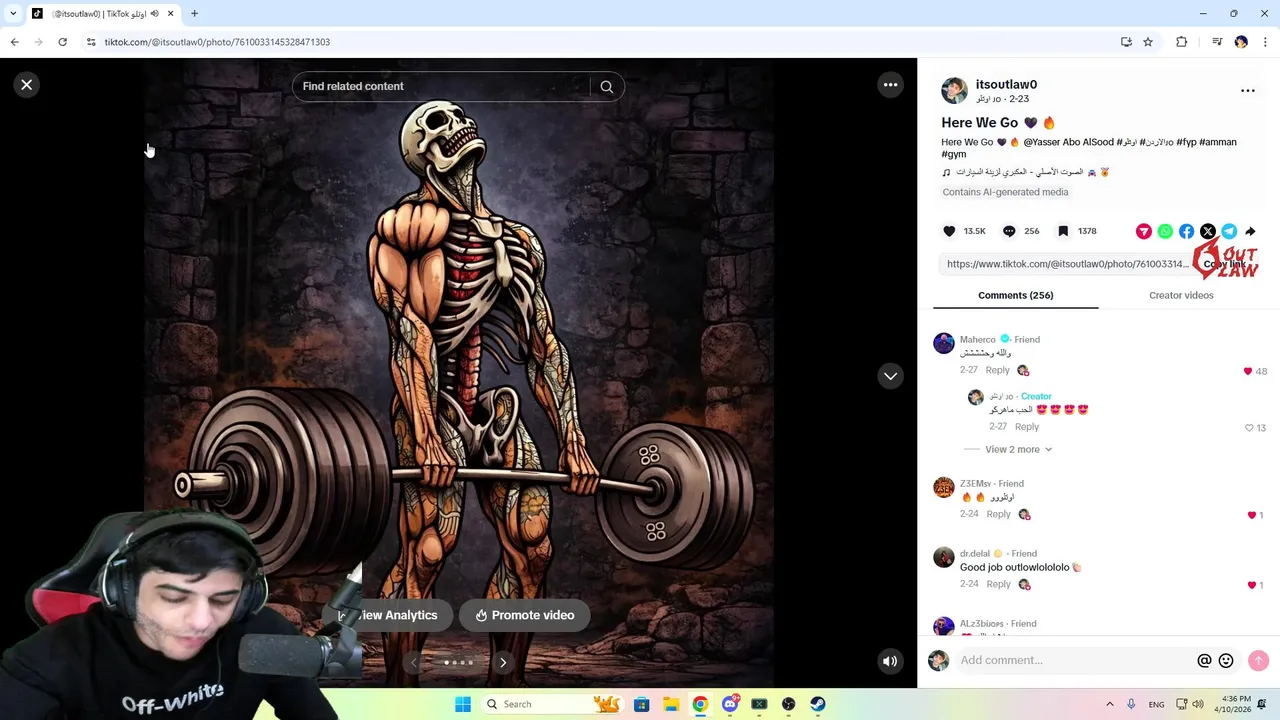This screenshot has width=1280, height=720.
Task: Go back in Chrome
Action: pyautogui.click(x=14, y=42)
